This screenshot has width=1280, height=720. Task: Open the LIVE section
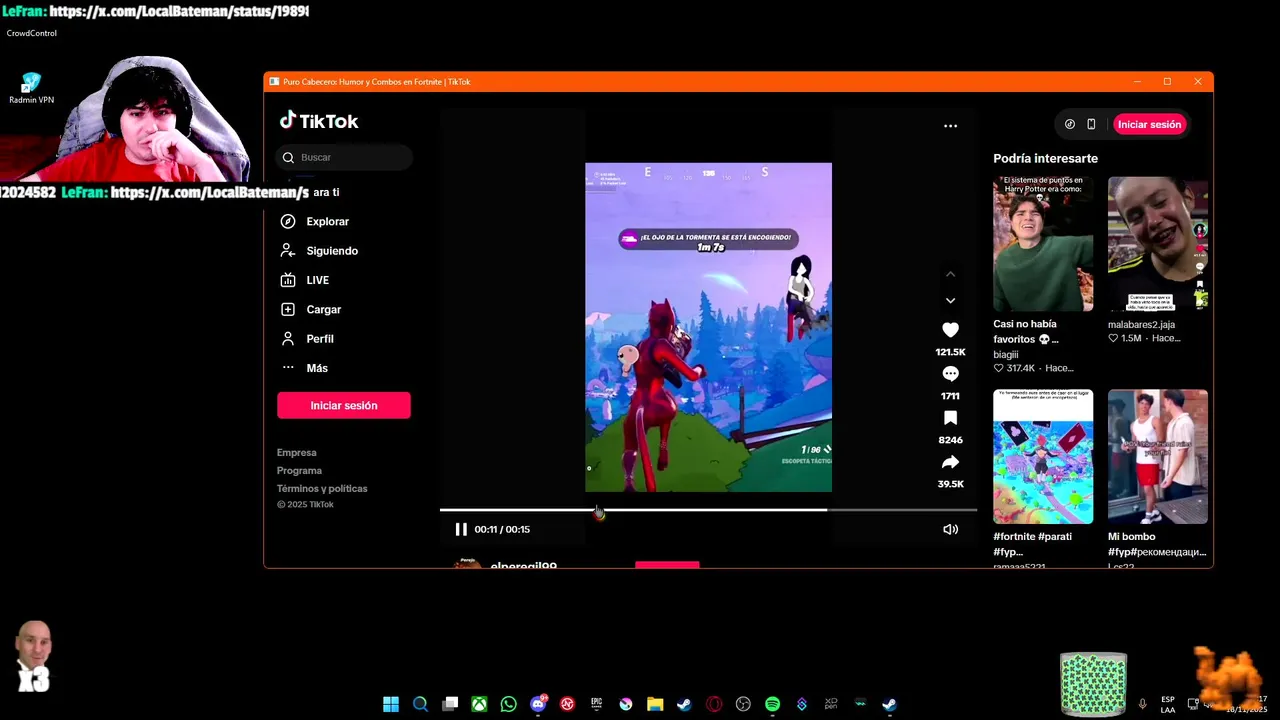point(305,280)
